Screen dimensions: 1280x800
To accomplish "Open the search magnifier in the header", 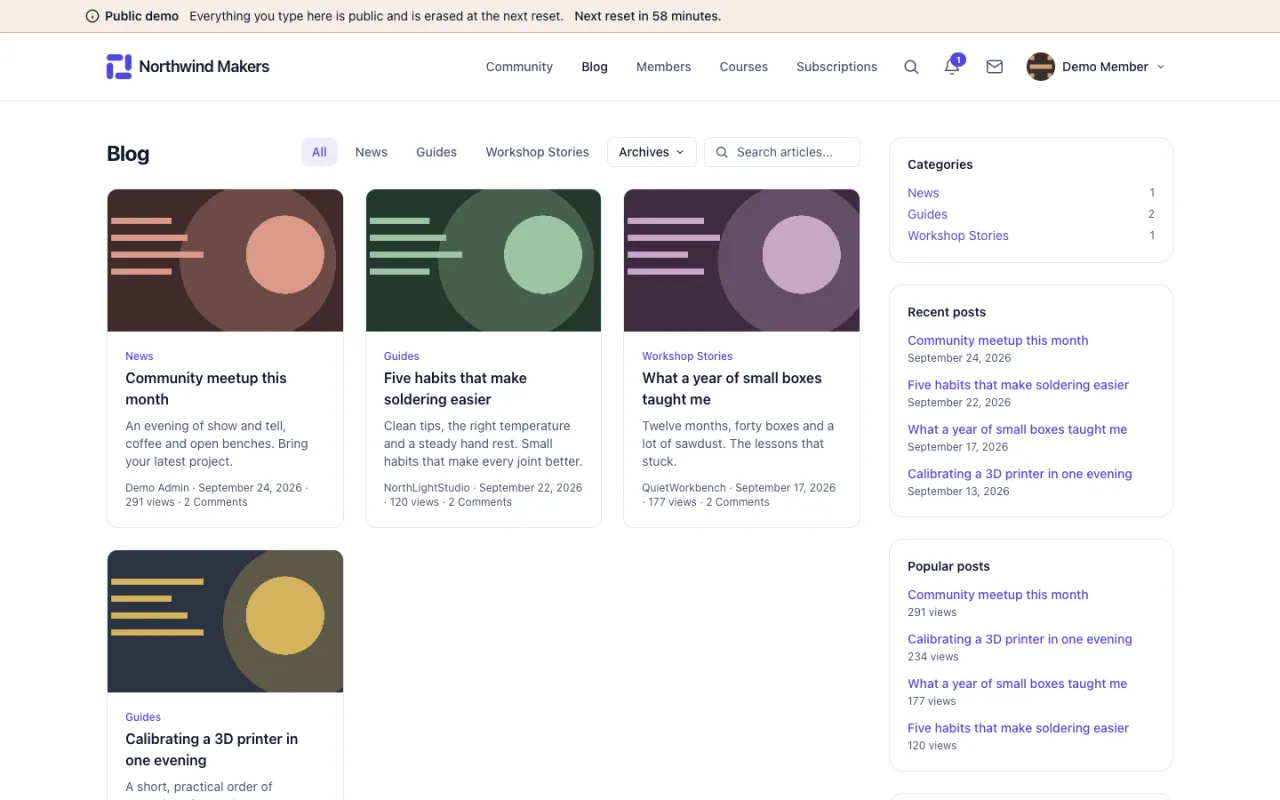I will click(x=911, y=67).
